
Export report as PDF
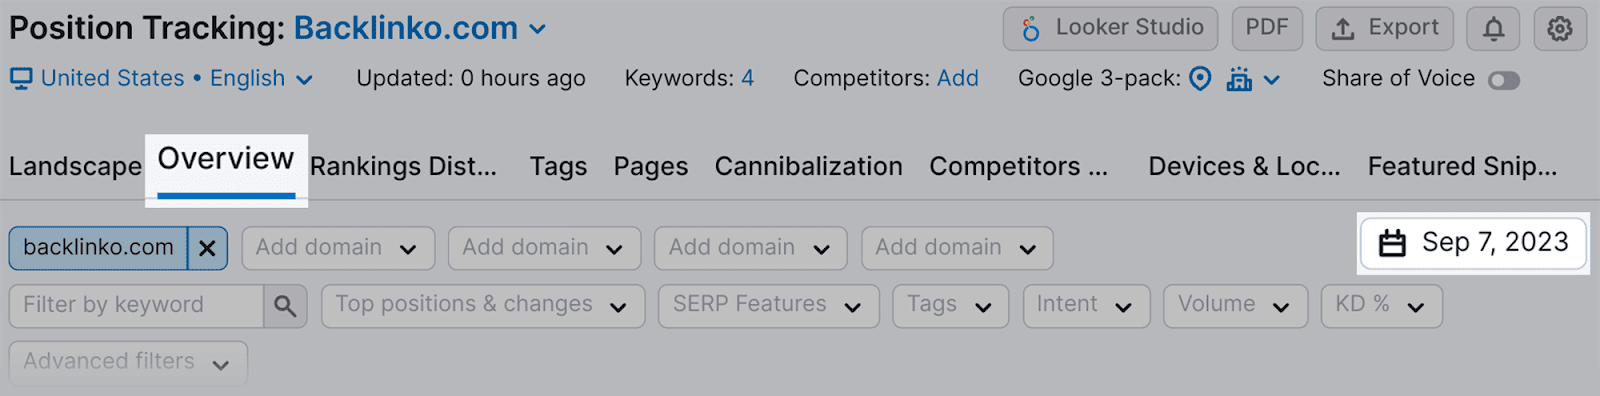tap(1267, 29)
